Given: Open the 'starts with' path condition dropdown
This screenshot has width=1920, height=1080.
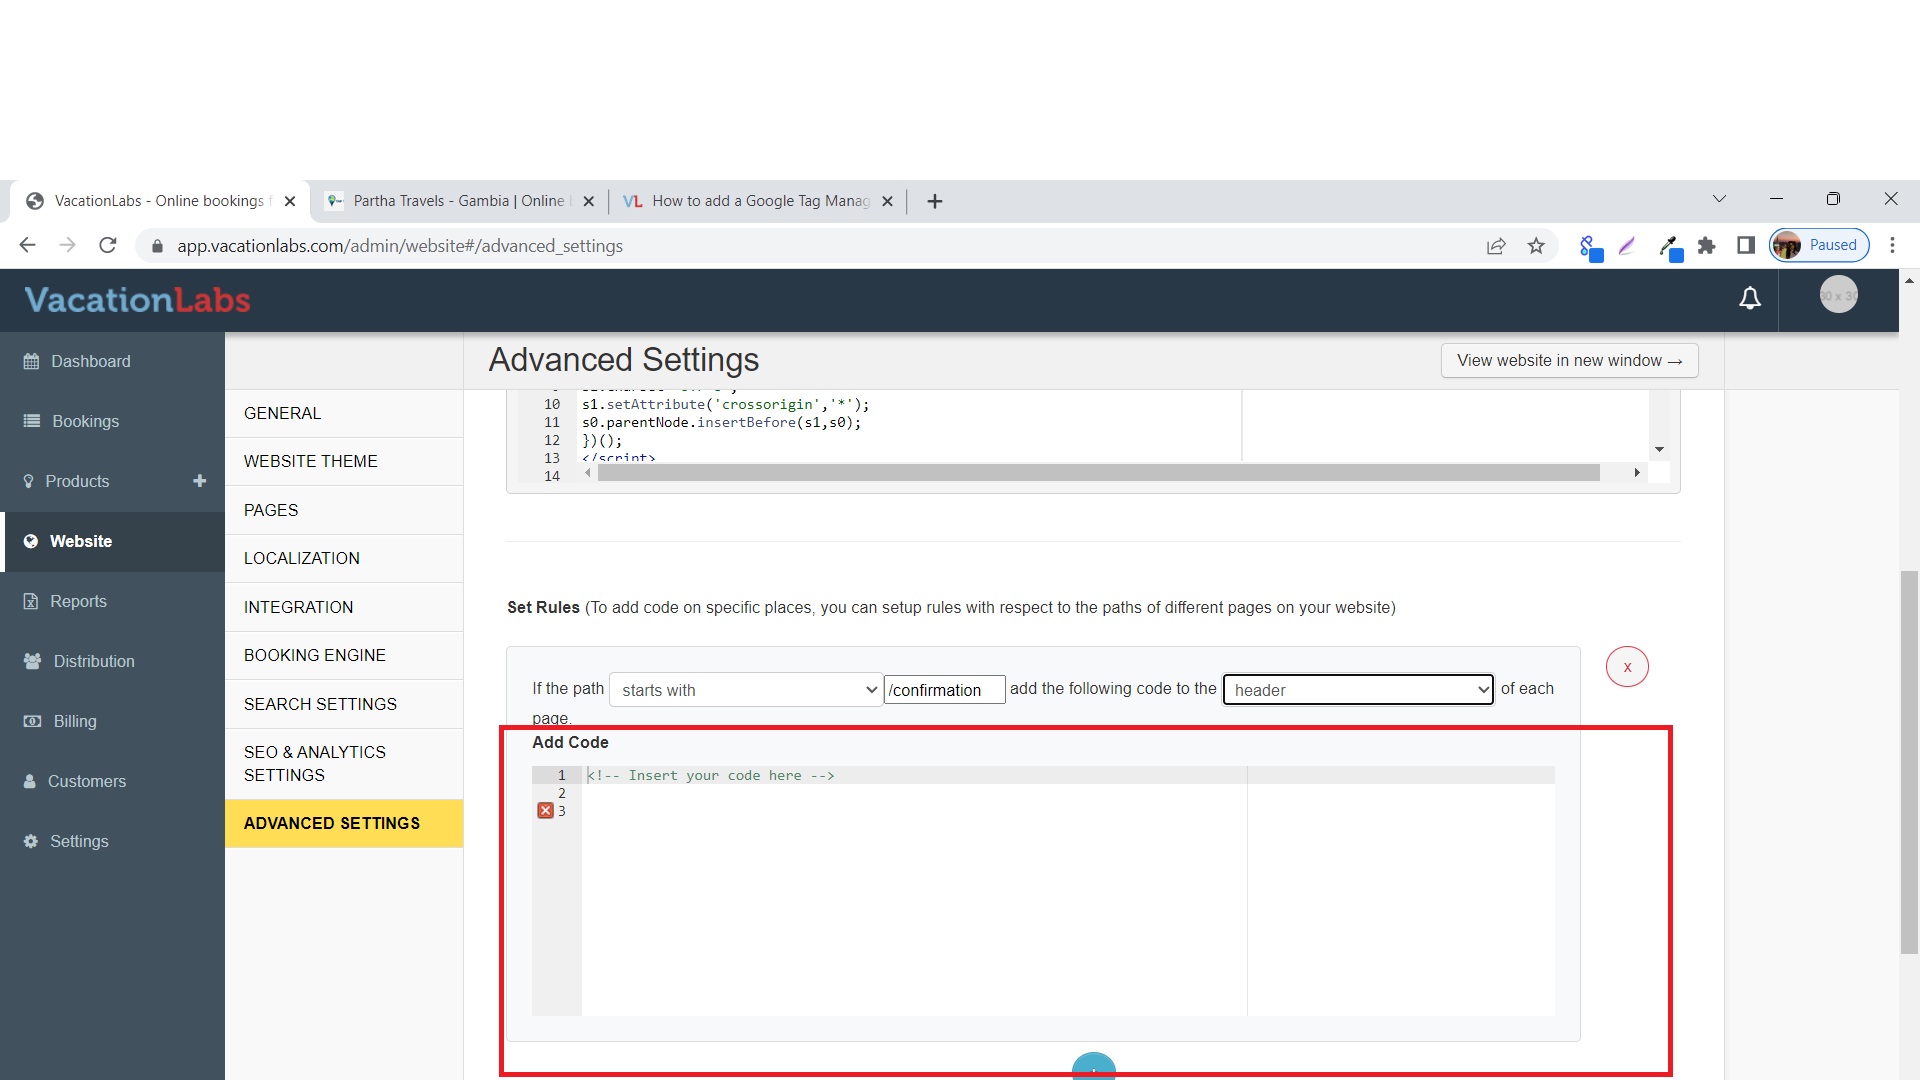Looking at the screenshot, I should click(x=745, y=690).
